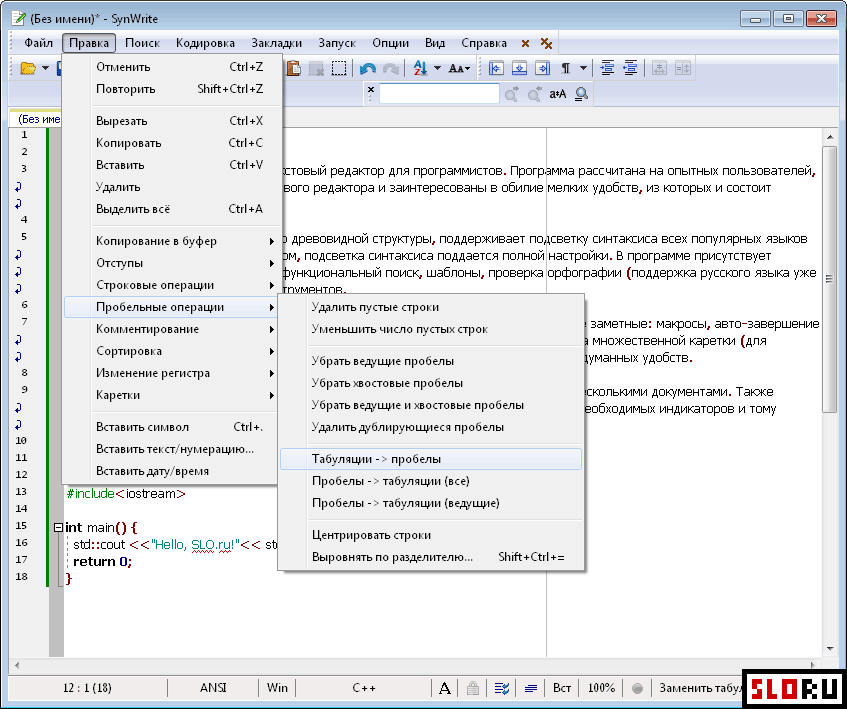
Task: Choose Вырезать from the edit menu
Action: point(172,121)
